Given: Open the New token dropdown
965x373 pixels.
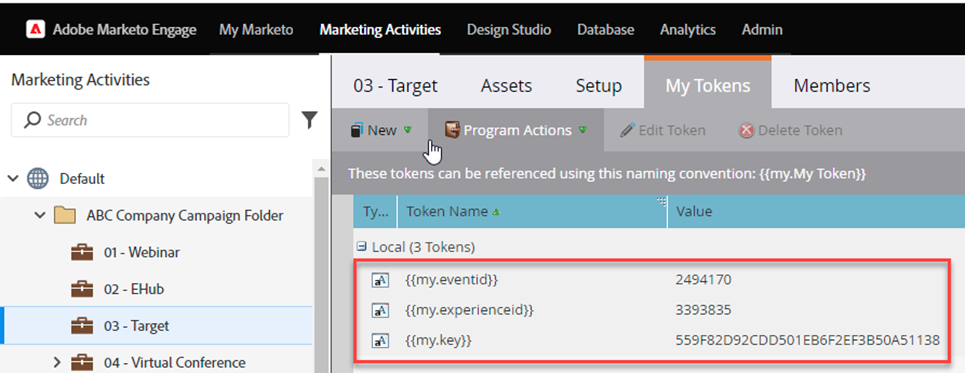Looking at the screenshot, I should coord(380,130).
